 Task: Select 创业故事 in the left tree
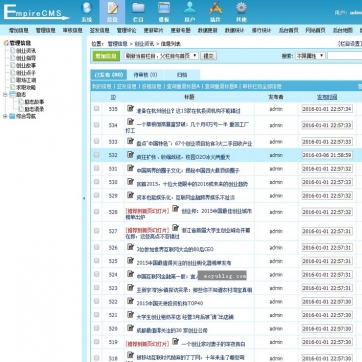[26, 65]
